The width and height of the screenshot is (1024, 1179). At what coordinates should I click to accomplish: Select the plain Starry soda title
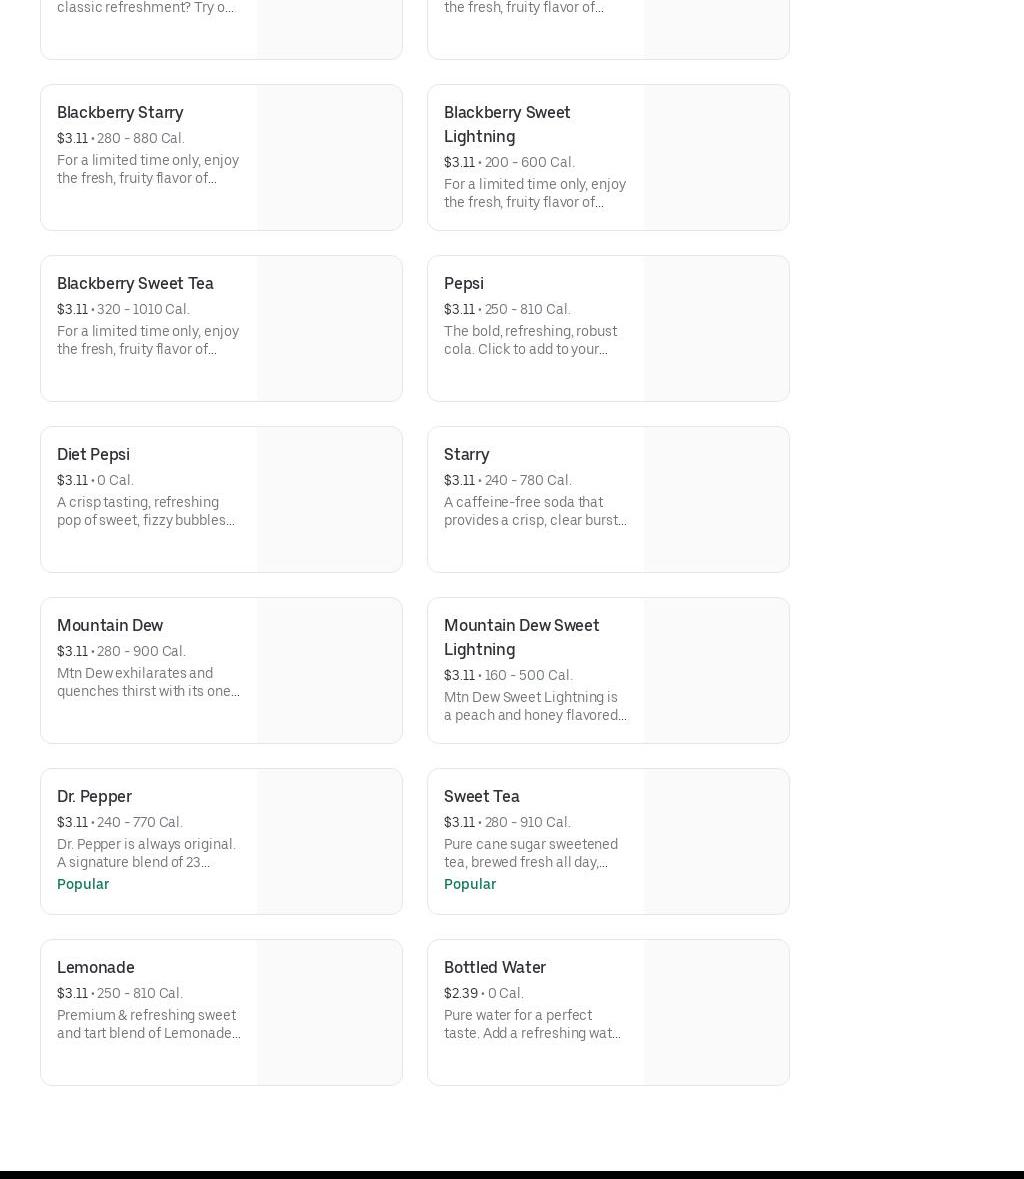[x=466, y=454]
